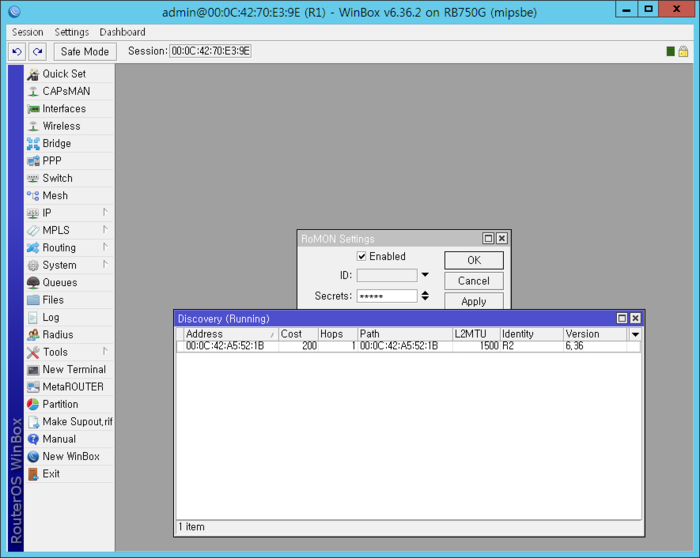The width and height of the screenshot is (700, 558).
Task: Open the Log window
Action: [x=69, y=317]
